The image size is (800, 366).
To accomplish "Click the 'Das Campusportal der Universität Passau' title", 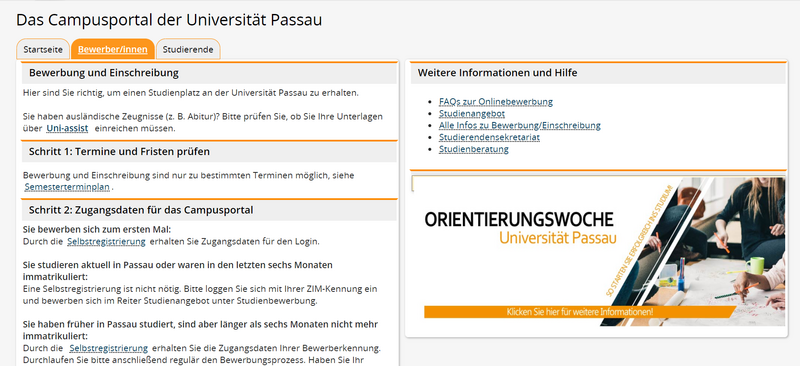I will click(x=169, y=20).
